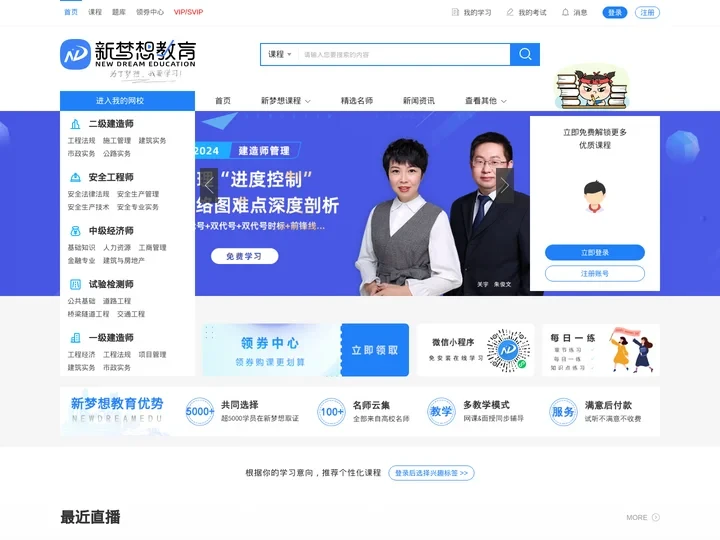This screenshot has height=540, width=720.
Task: Open 安全生产管理 course link
Action: 138,194
